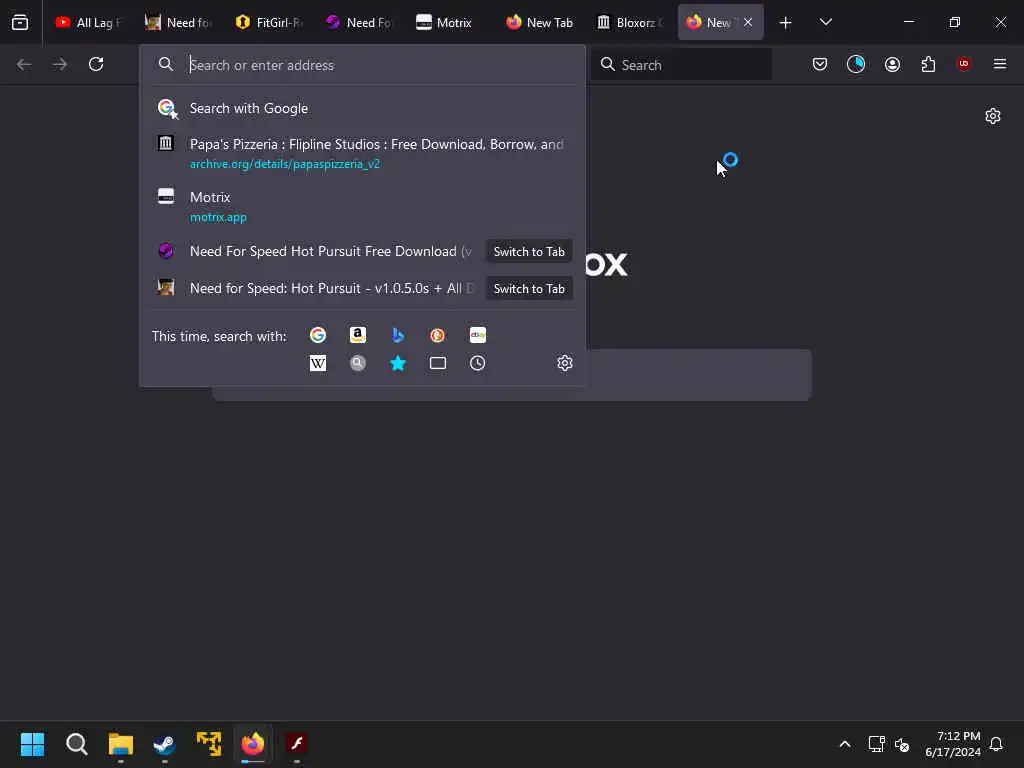1024x768 pixels.
Task: Open File Explorer from taskbar
Action: tap(121, 744)
